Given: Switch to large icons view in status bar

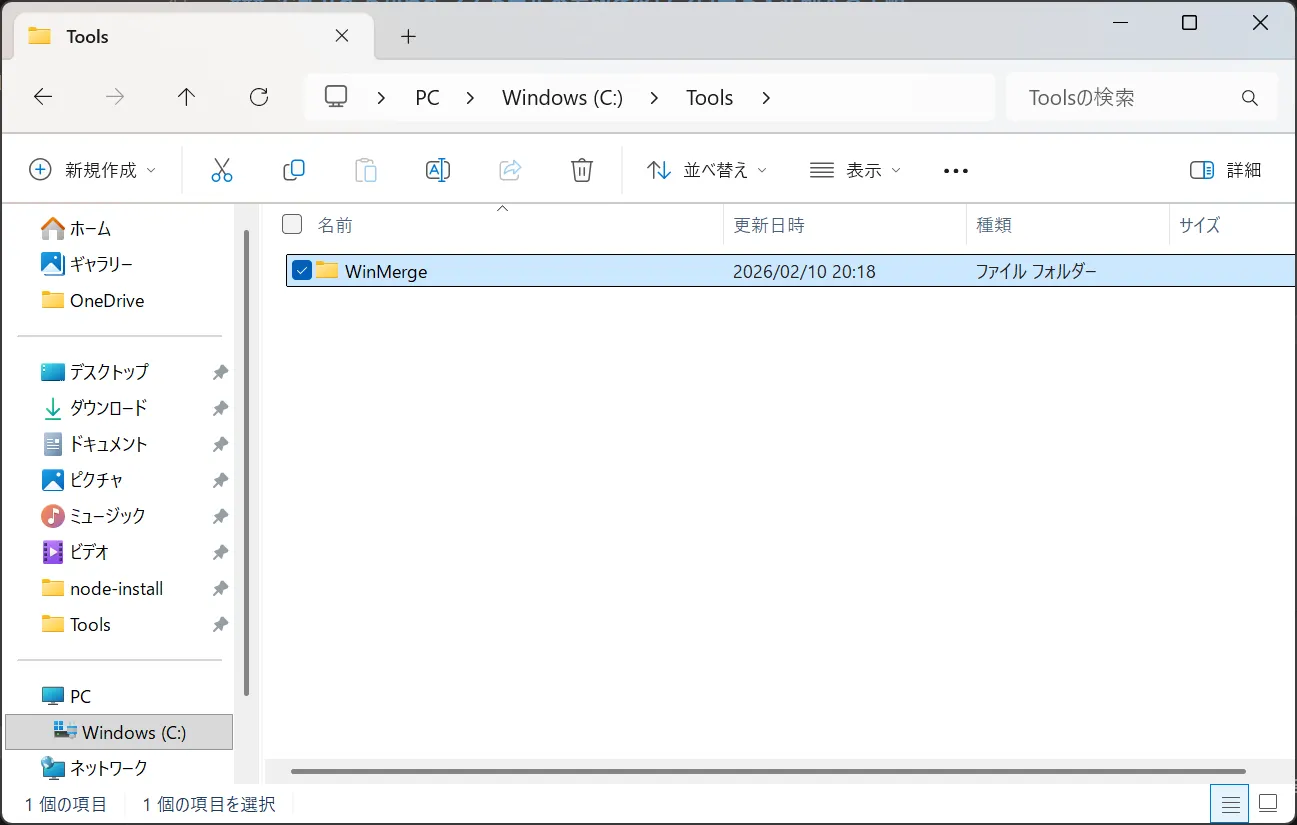Looking at the screenshot, I should pyautogui.click(x=1268, y=803).
